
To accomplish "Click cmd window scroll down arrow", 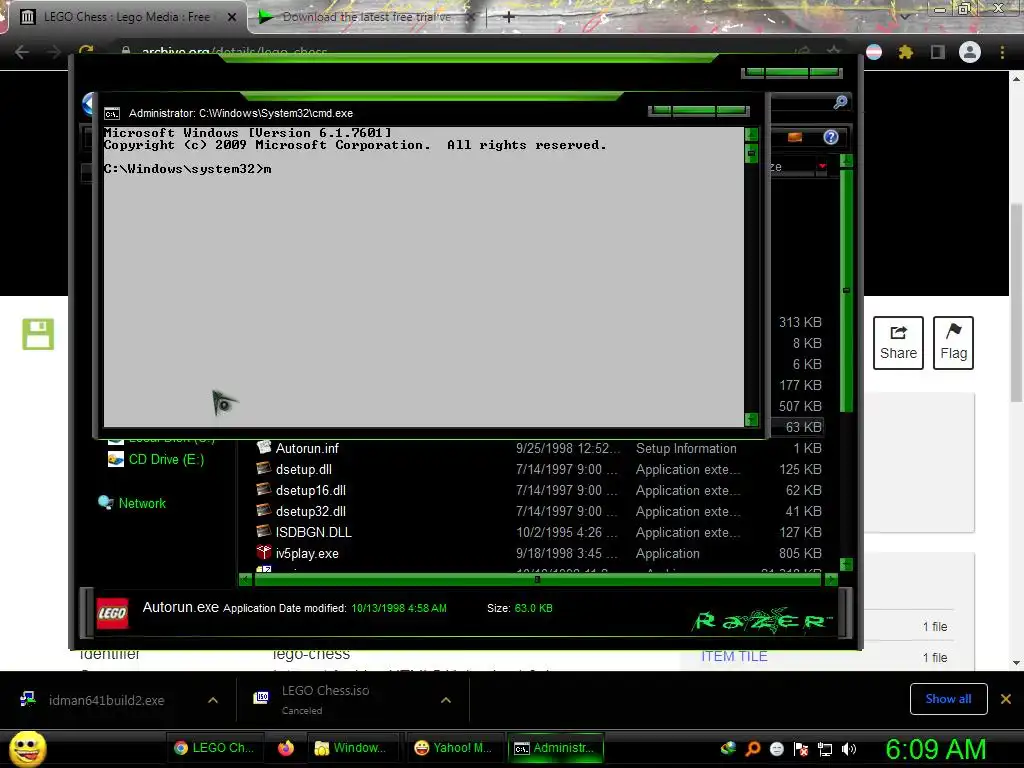I will click(x=752, y=419).
